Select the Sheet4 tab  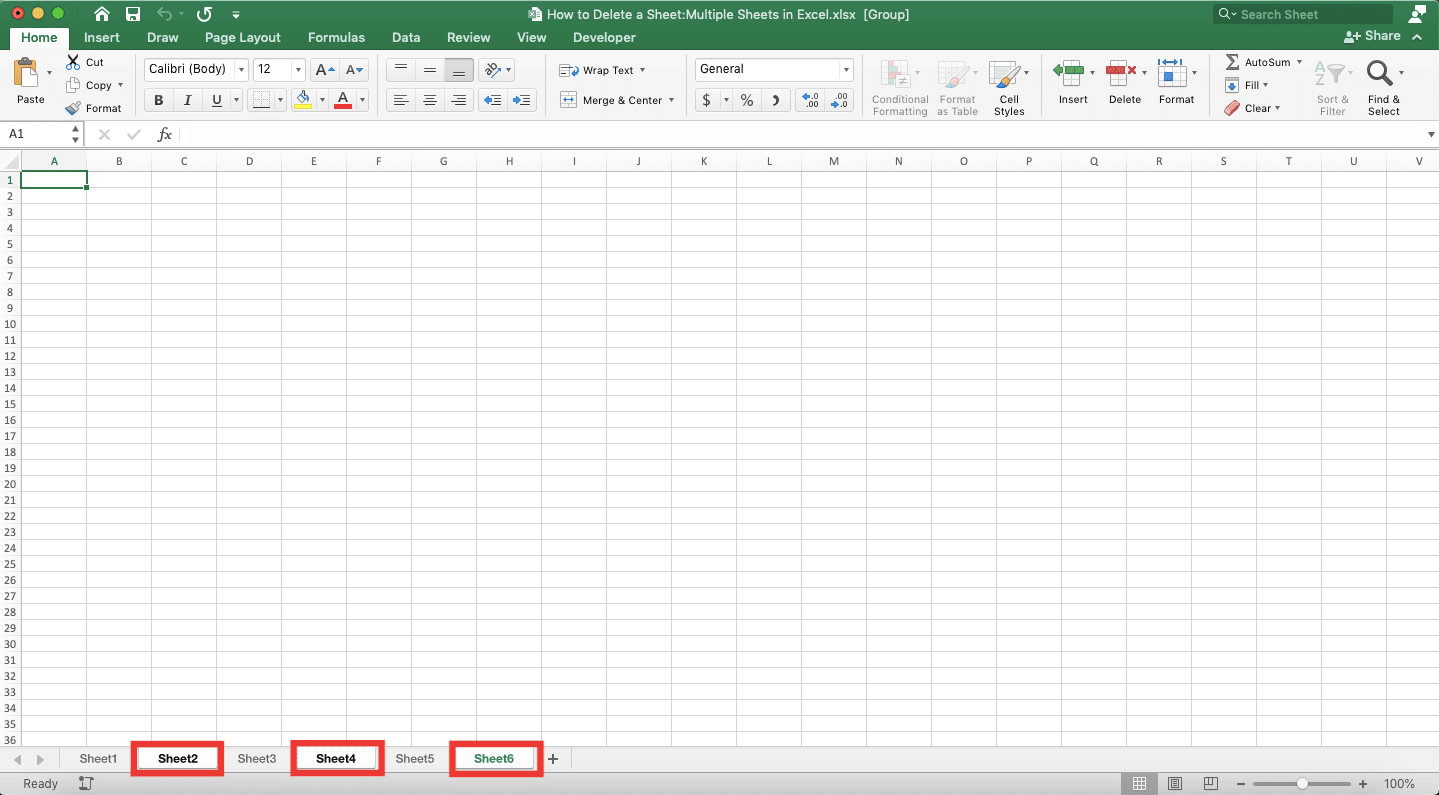click(x=336, y=758)
